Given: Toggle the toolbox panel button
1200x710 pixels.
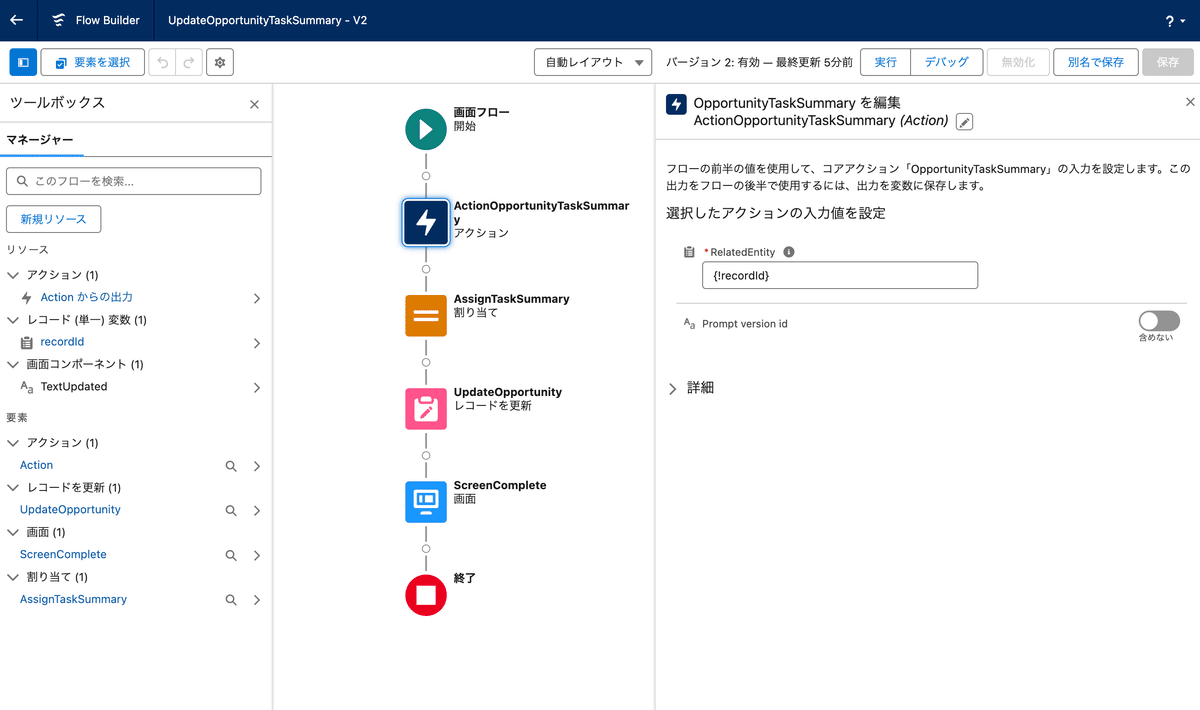Looking at the screenshot, I should click(23, 62).
